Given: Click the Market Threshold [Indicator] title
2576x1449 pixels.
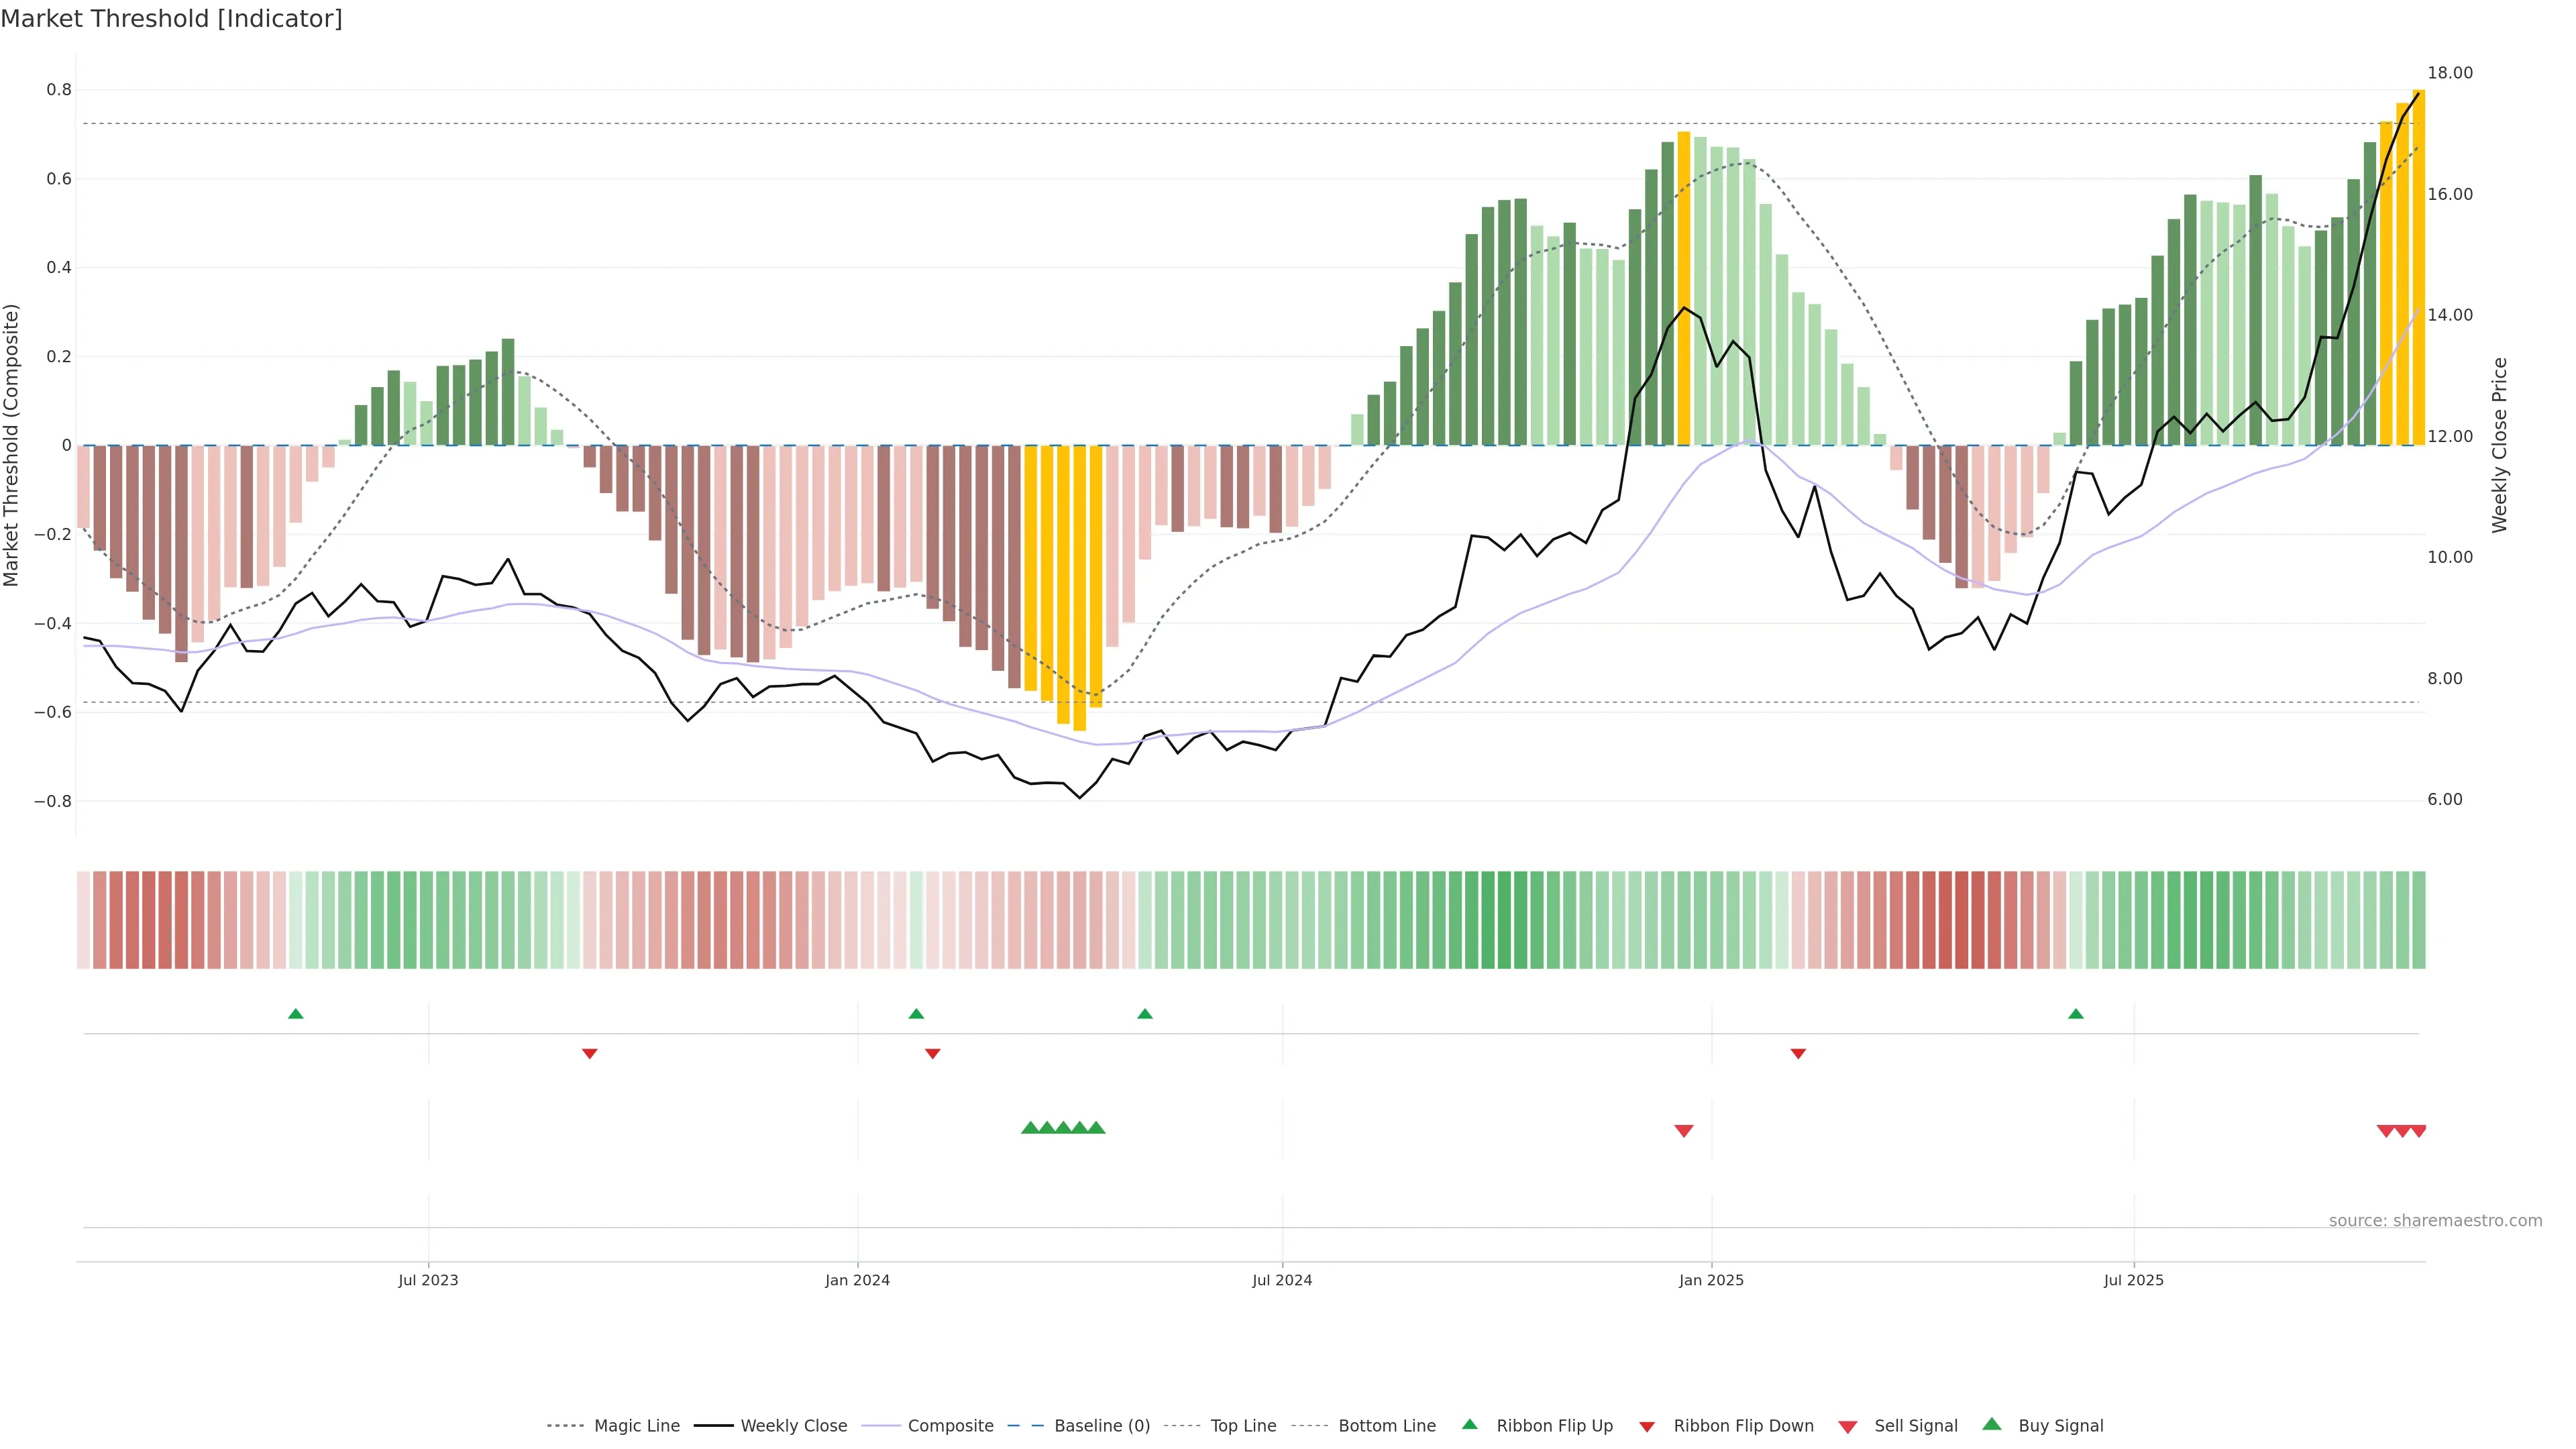Looking at the screenshot, I should pyautogui.click(x=171, y=19).
